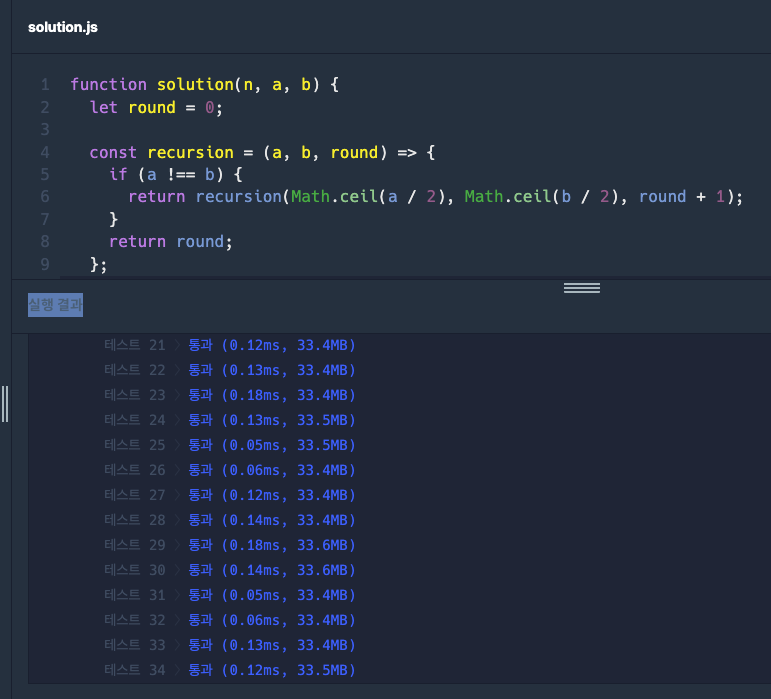Screen dimensions: 771x699
Task: Click the 'return round;' line
Action: (170, 241)
